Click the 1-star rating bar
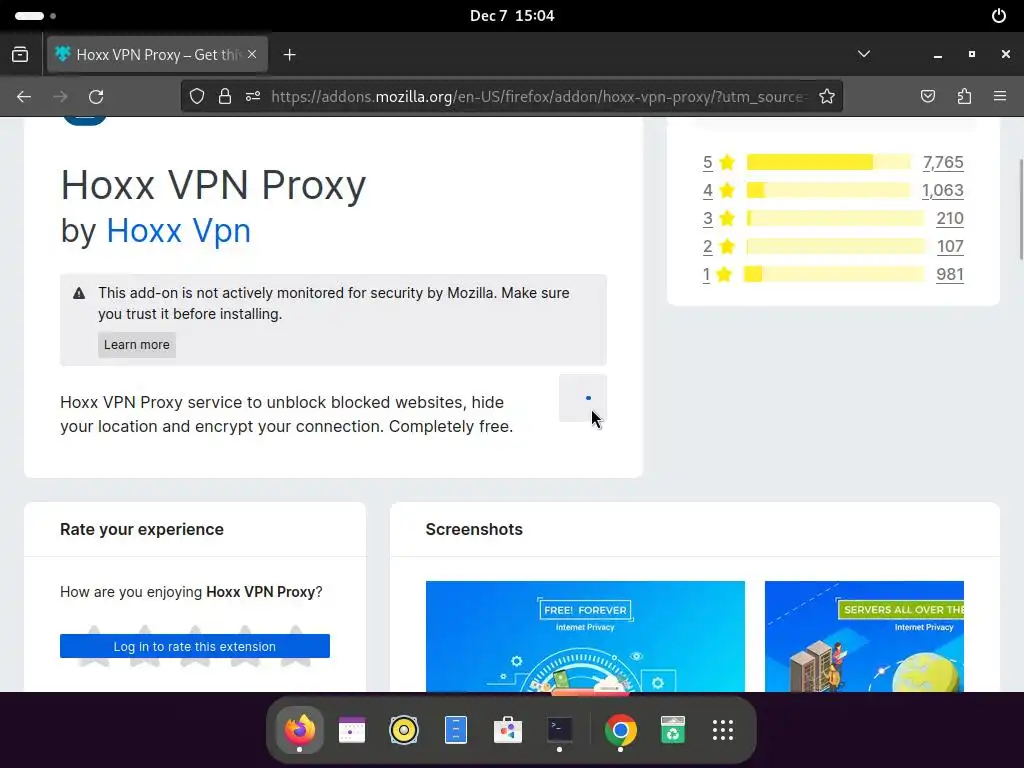The height and width of the screenshot is (768, 1024). 834,274
